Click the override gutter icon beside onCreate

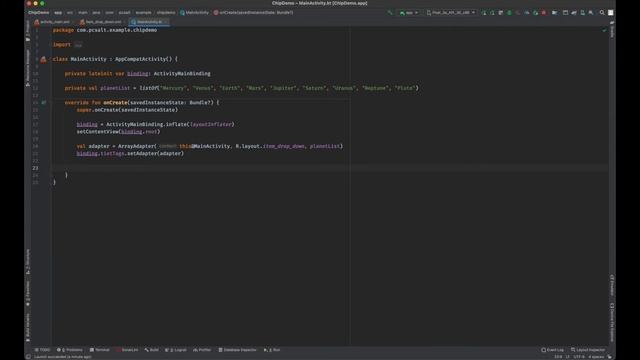44,102
